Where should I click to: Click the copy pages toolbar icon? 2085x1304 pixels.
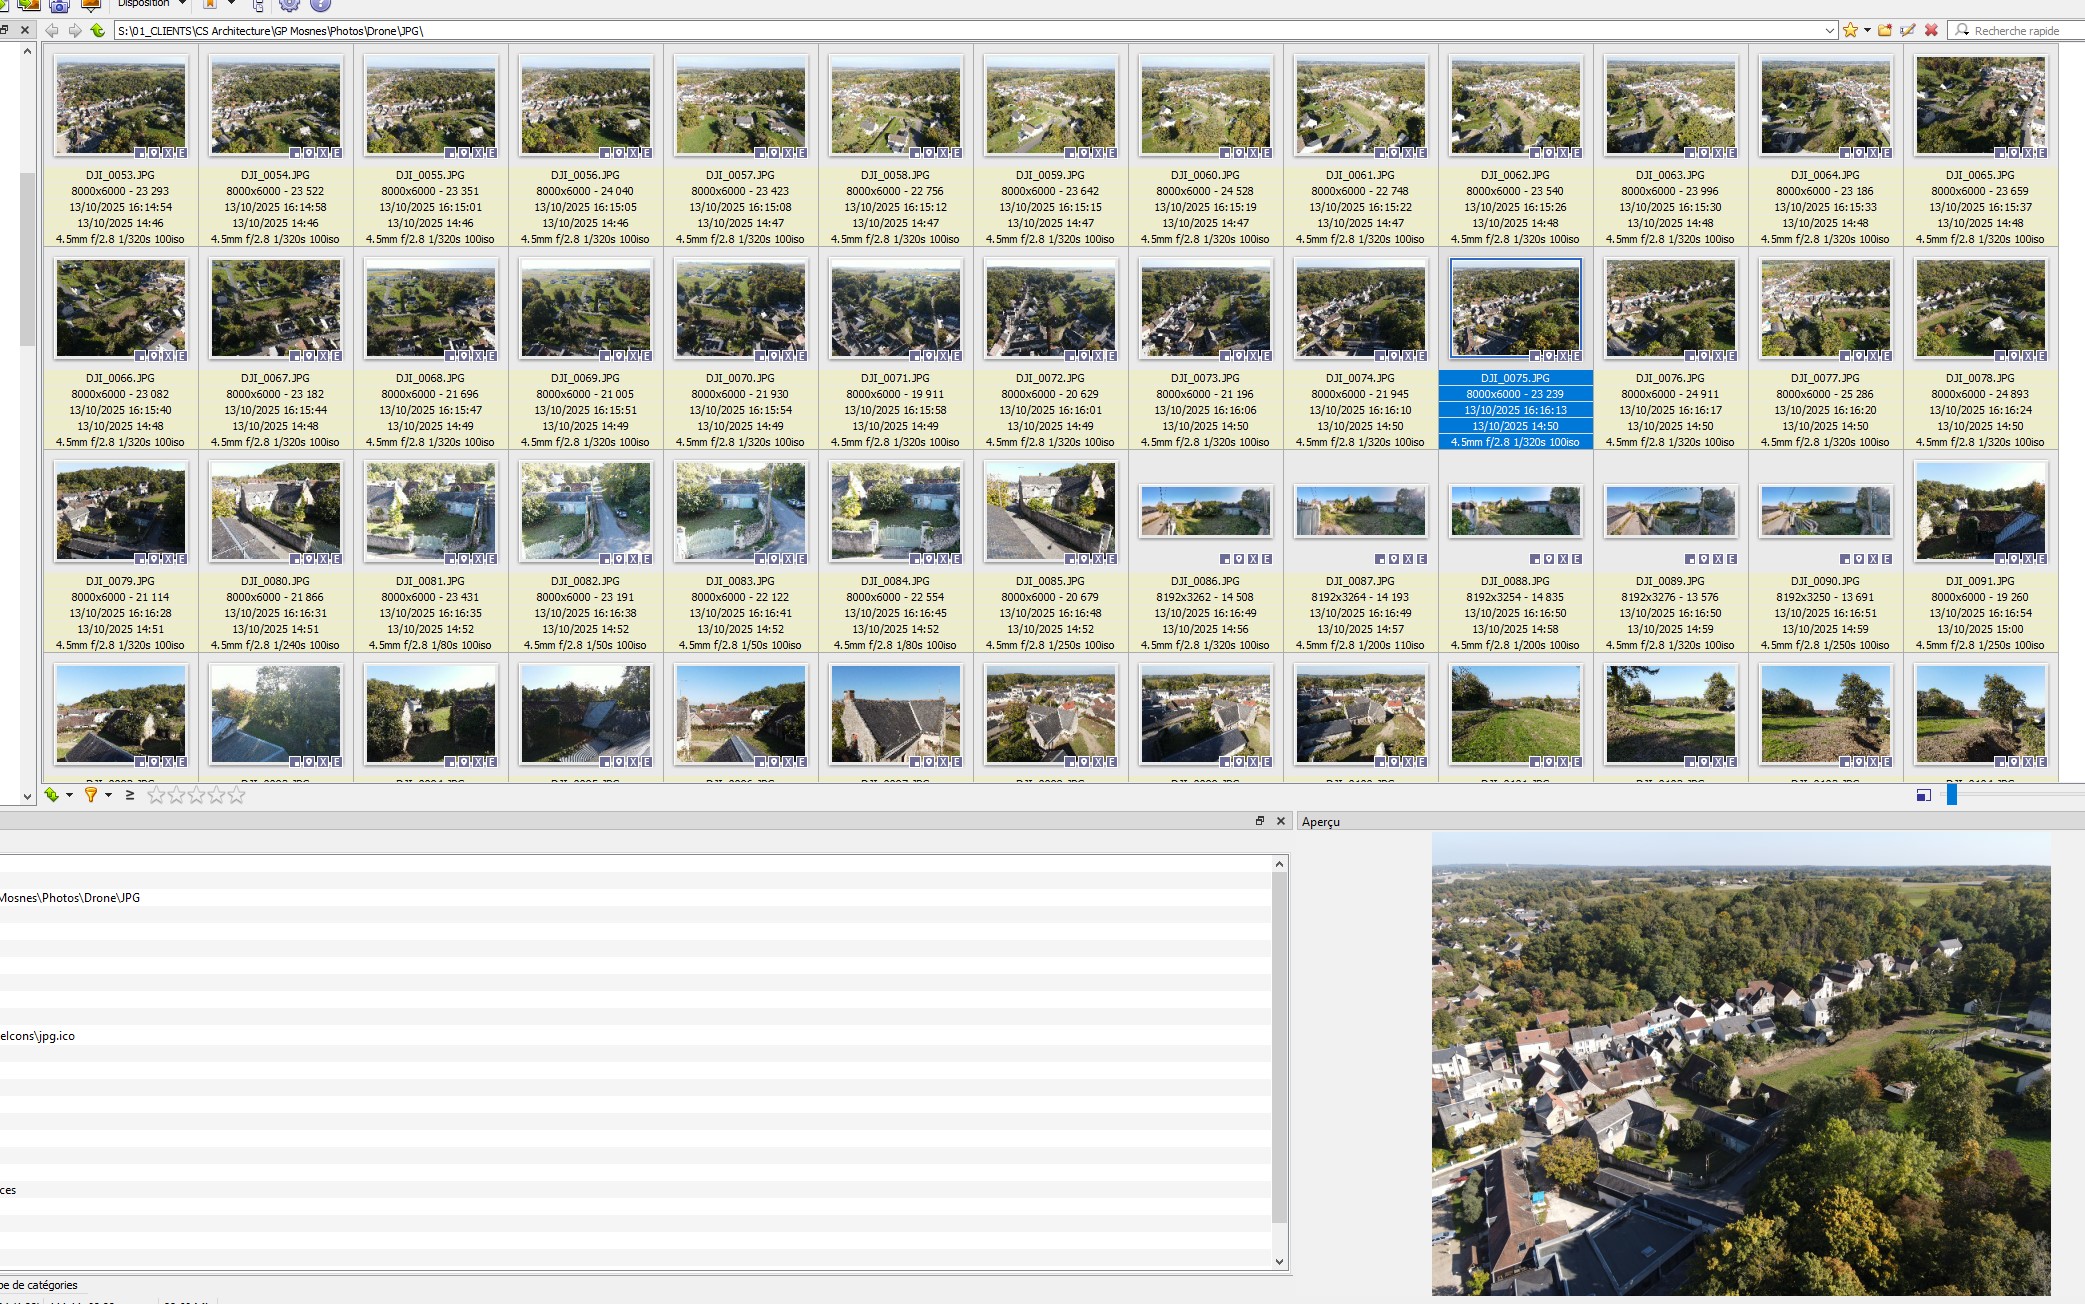[258, 5]
